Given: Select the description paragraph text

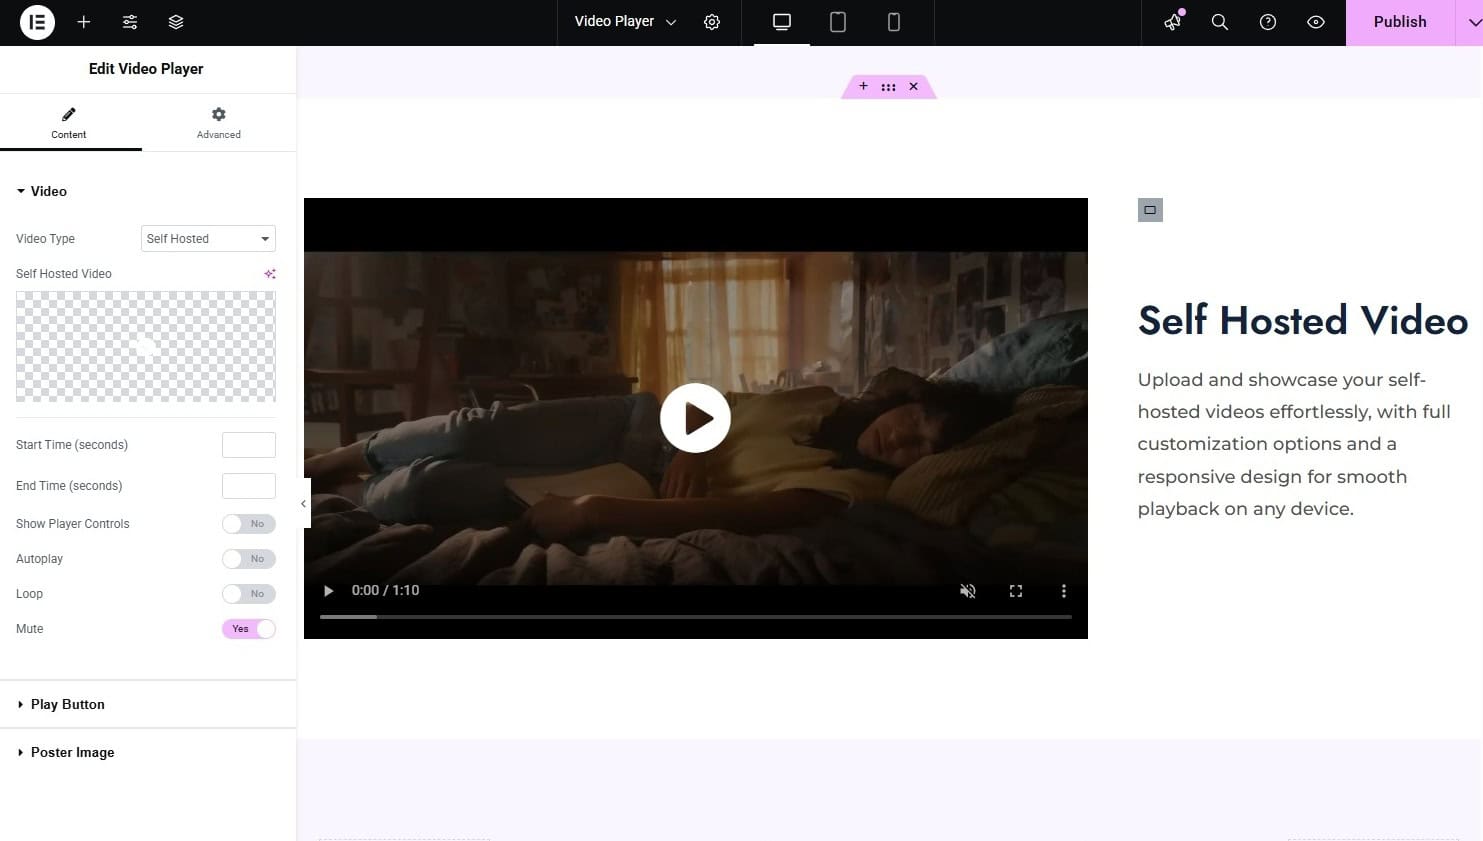Looking at the screenshot, I should pos(1294,444).
